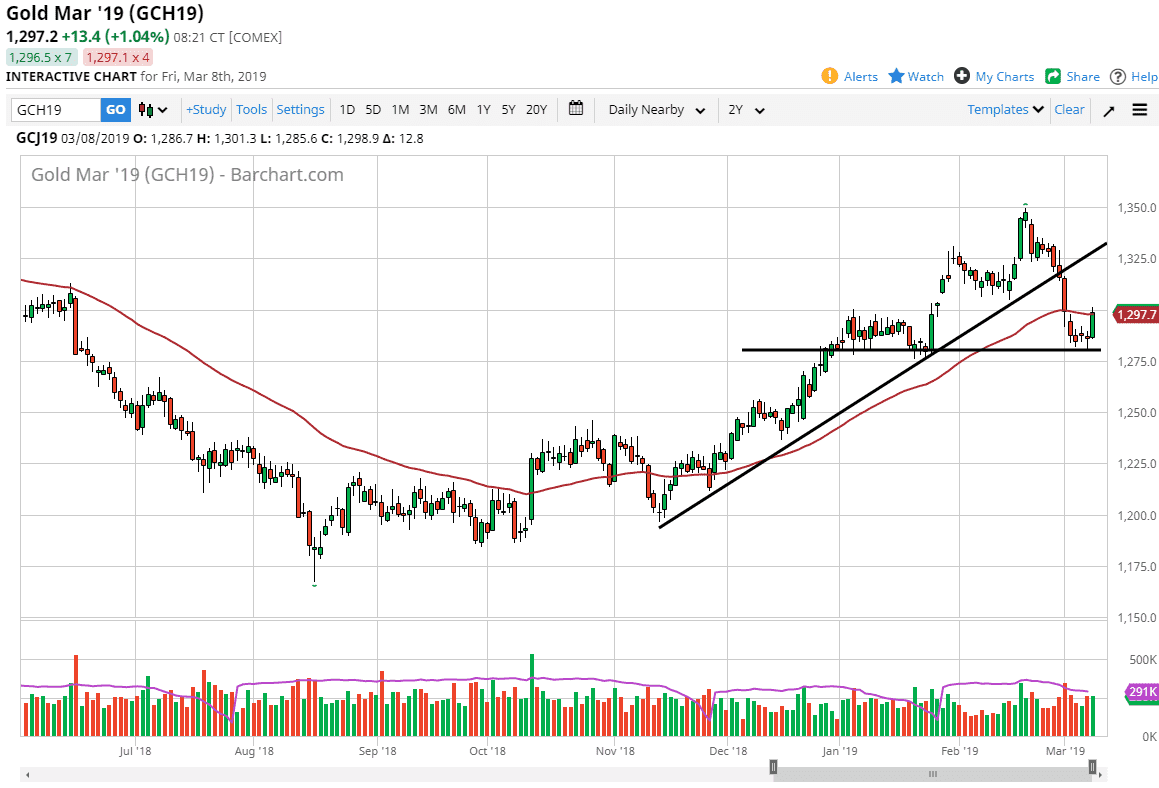1159x788 pixels.
Task: Switch to 6M time range
Action: point(456,110)
